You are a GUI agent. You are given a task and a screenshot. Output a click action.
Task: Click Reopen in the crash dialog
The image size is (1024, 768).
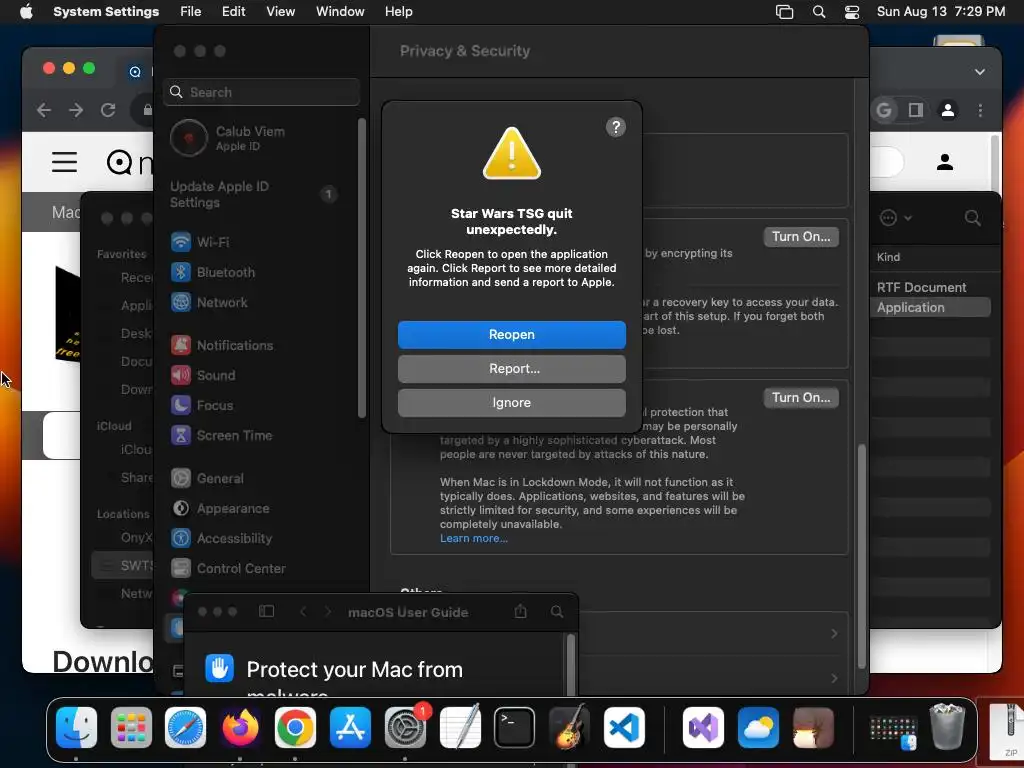click(511, 334)
